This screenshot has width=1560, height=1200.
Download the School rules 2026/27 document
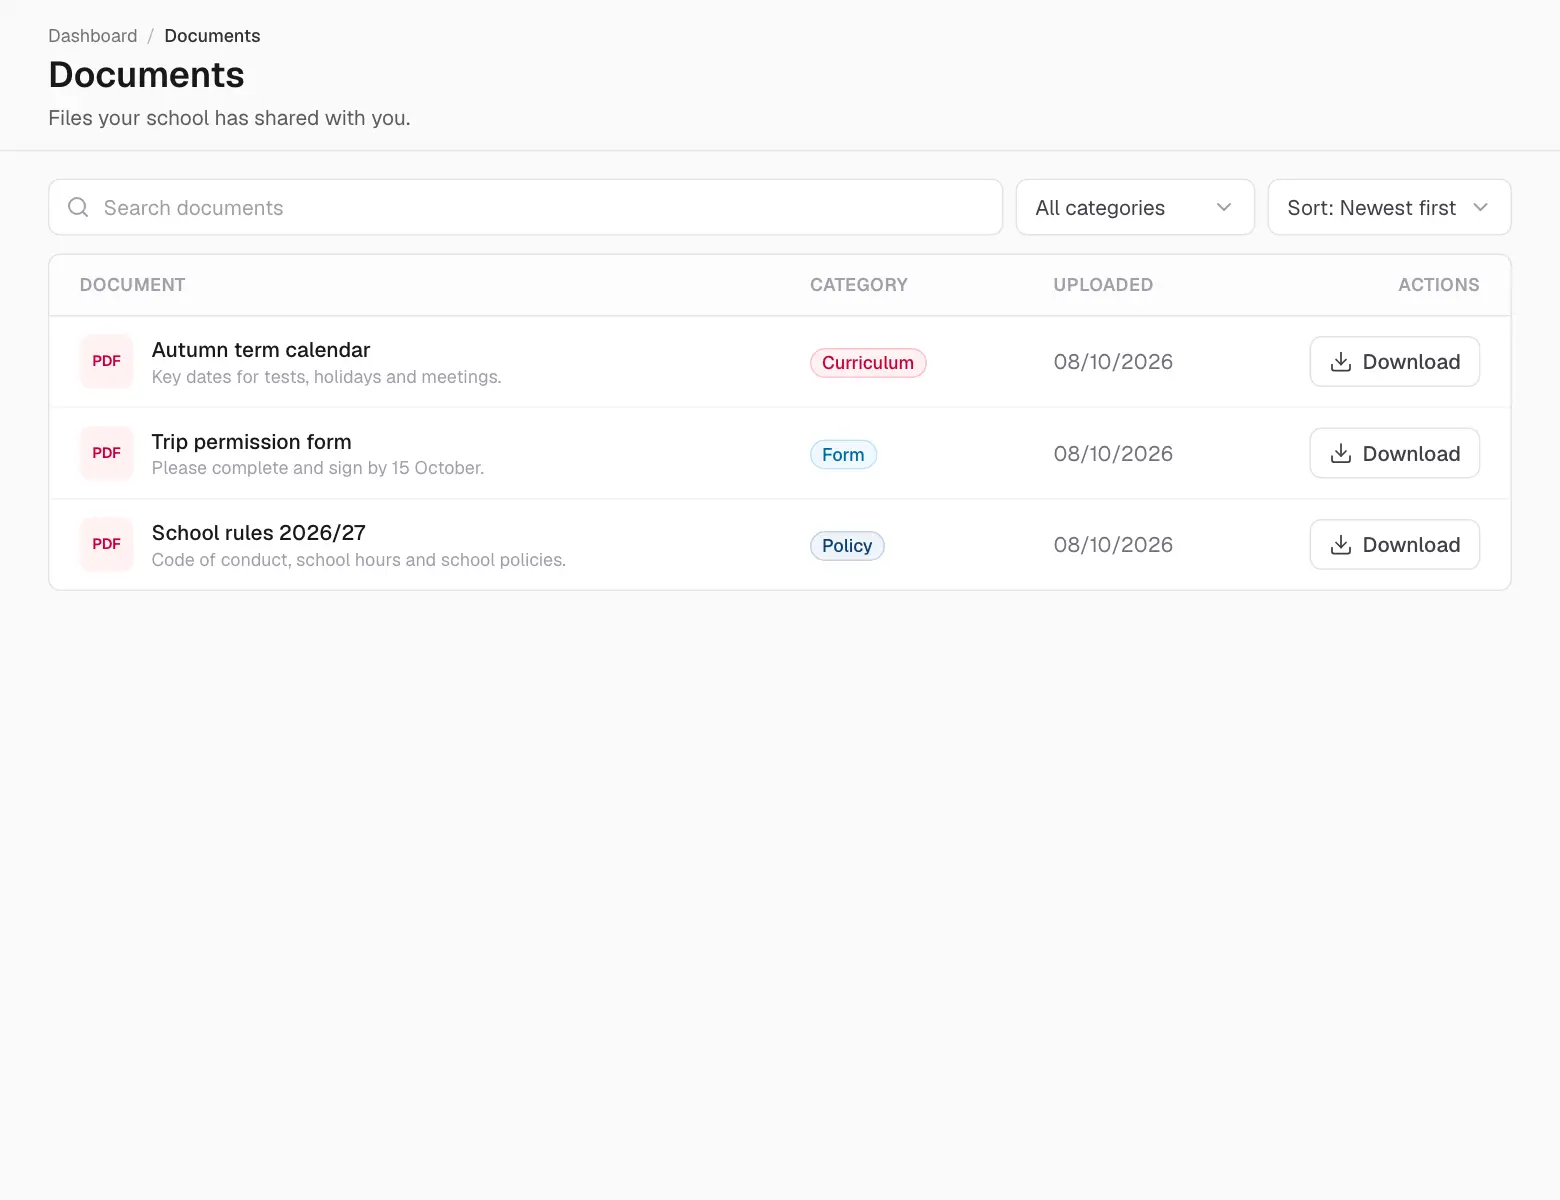(x=1395, y=544)
